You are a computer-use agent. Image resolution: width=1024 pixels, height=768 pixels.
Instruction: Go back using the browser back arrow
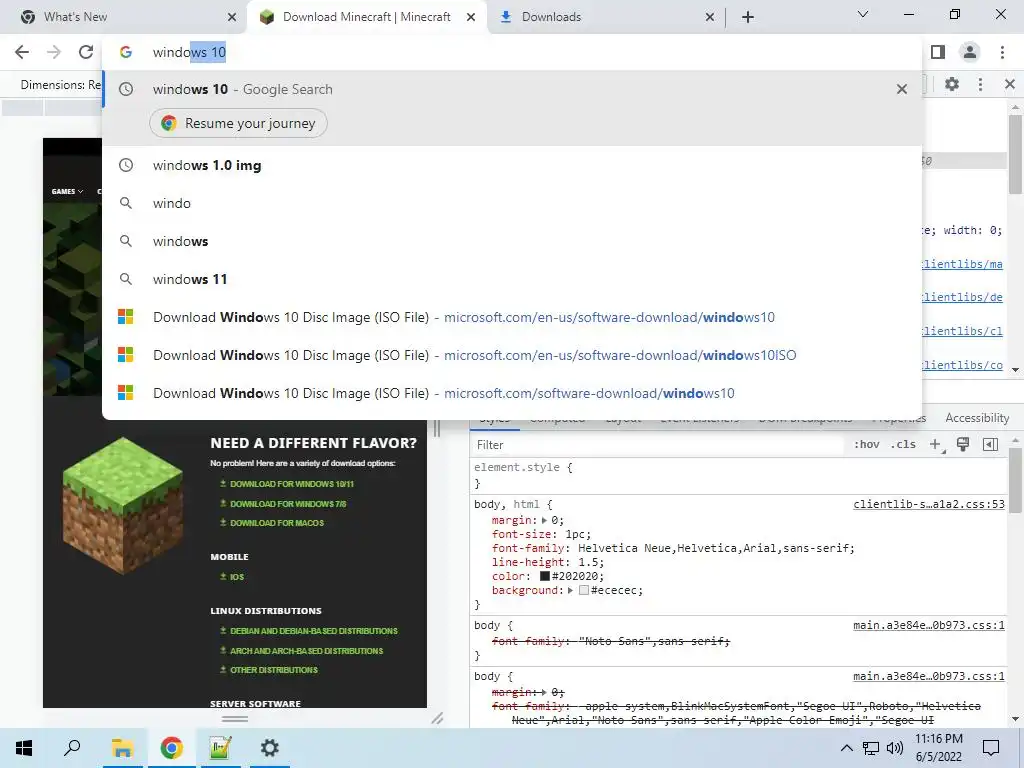(22, 52)
